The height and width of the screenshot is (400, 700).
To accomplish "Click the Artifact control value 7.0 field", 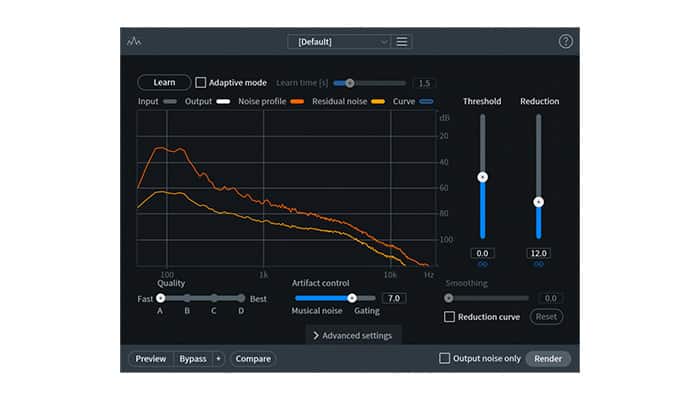I will 394,298.
